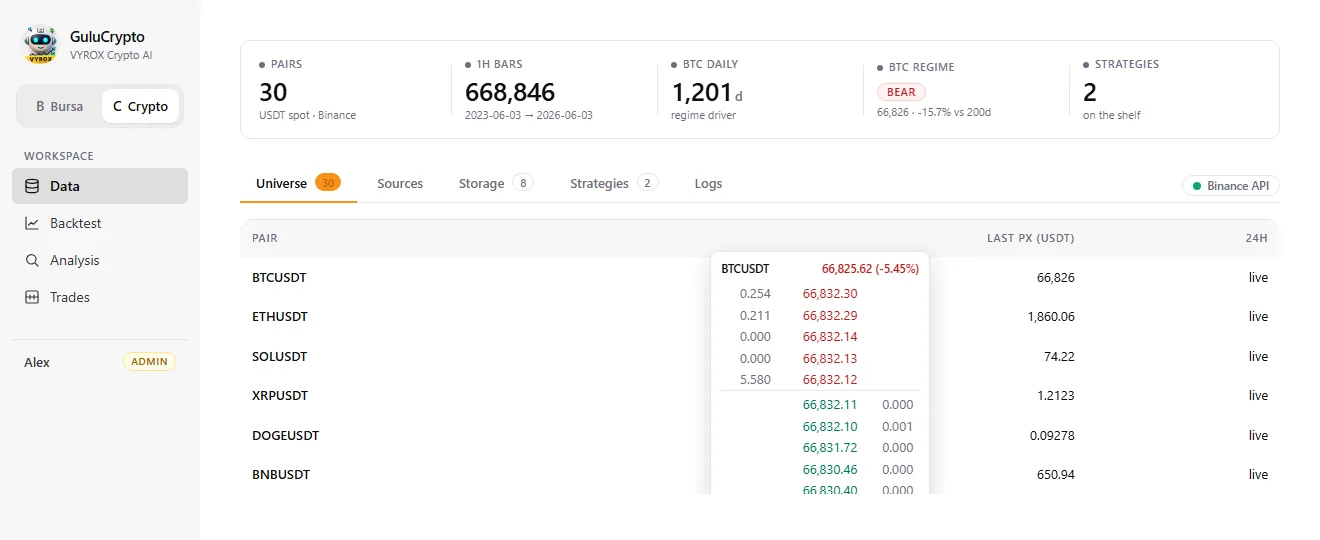Viewport: 1320px width, 540px height.
Task: Click the 1.2123 XRP price cell
Action: 1056,395
